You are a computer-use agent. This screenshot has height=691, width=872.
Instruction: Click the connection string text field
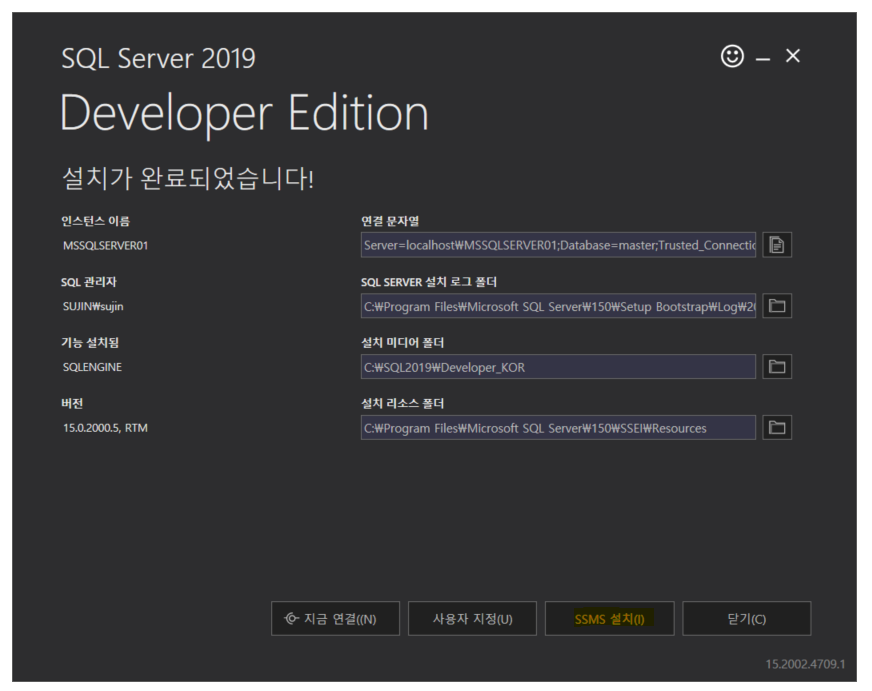[x=558, y=245]
